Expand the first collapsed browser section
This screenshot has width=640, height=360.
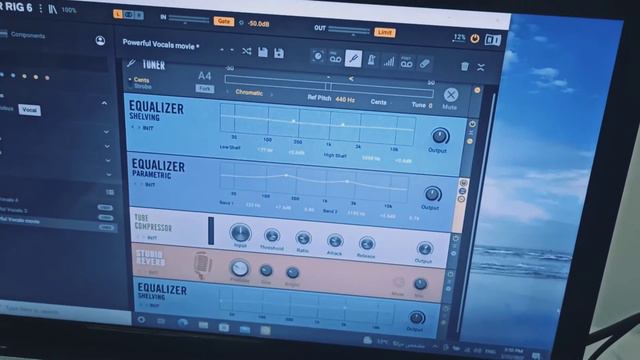107,132
